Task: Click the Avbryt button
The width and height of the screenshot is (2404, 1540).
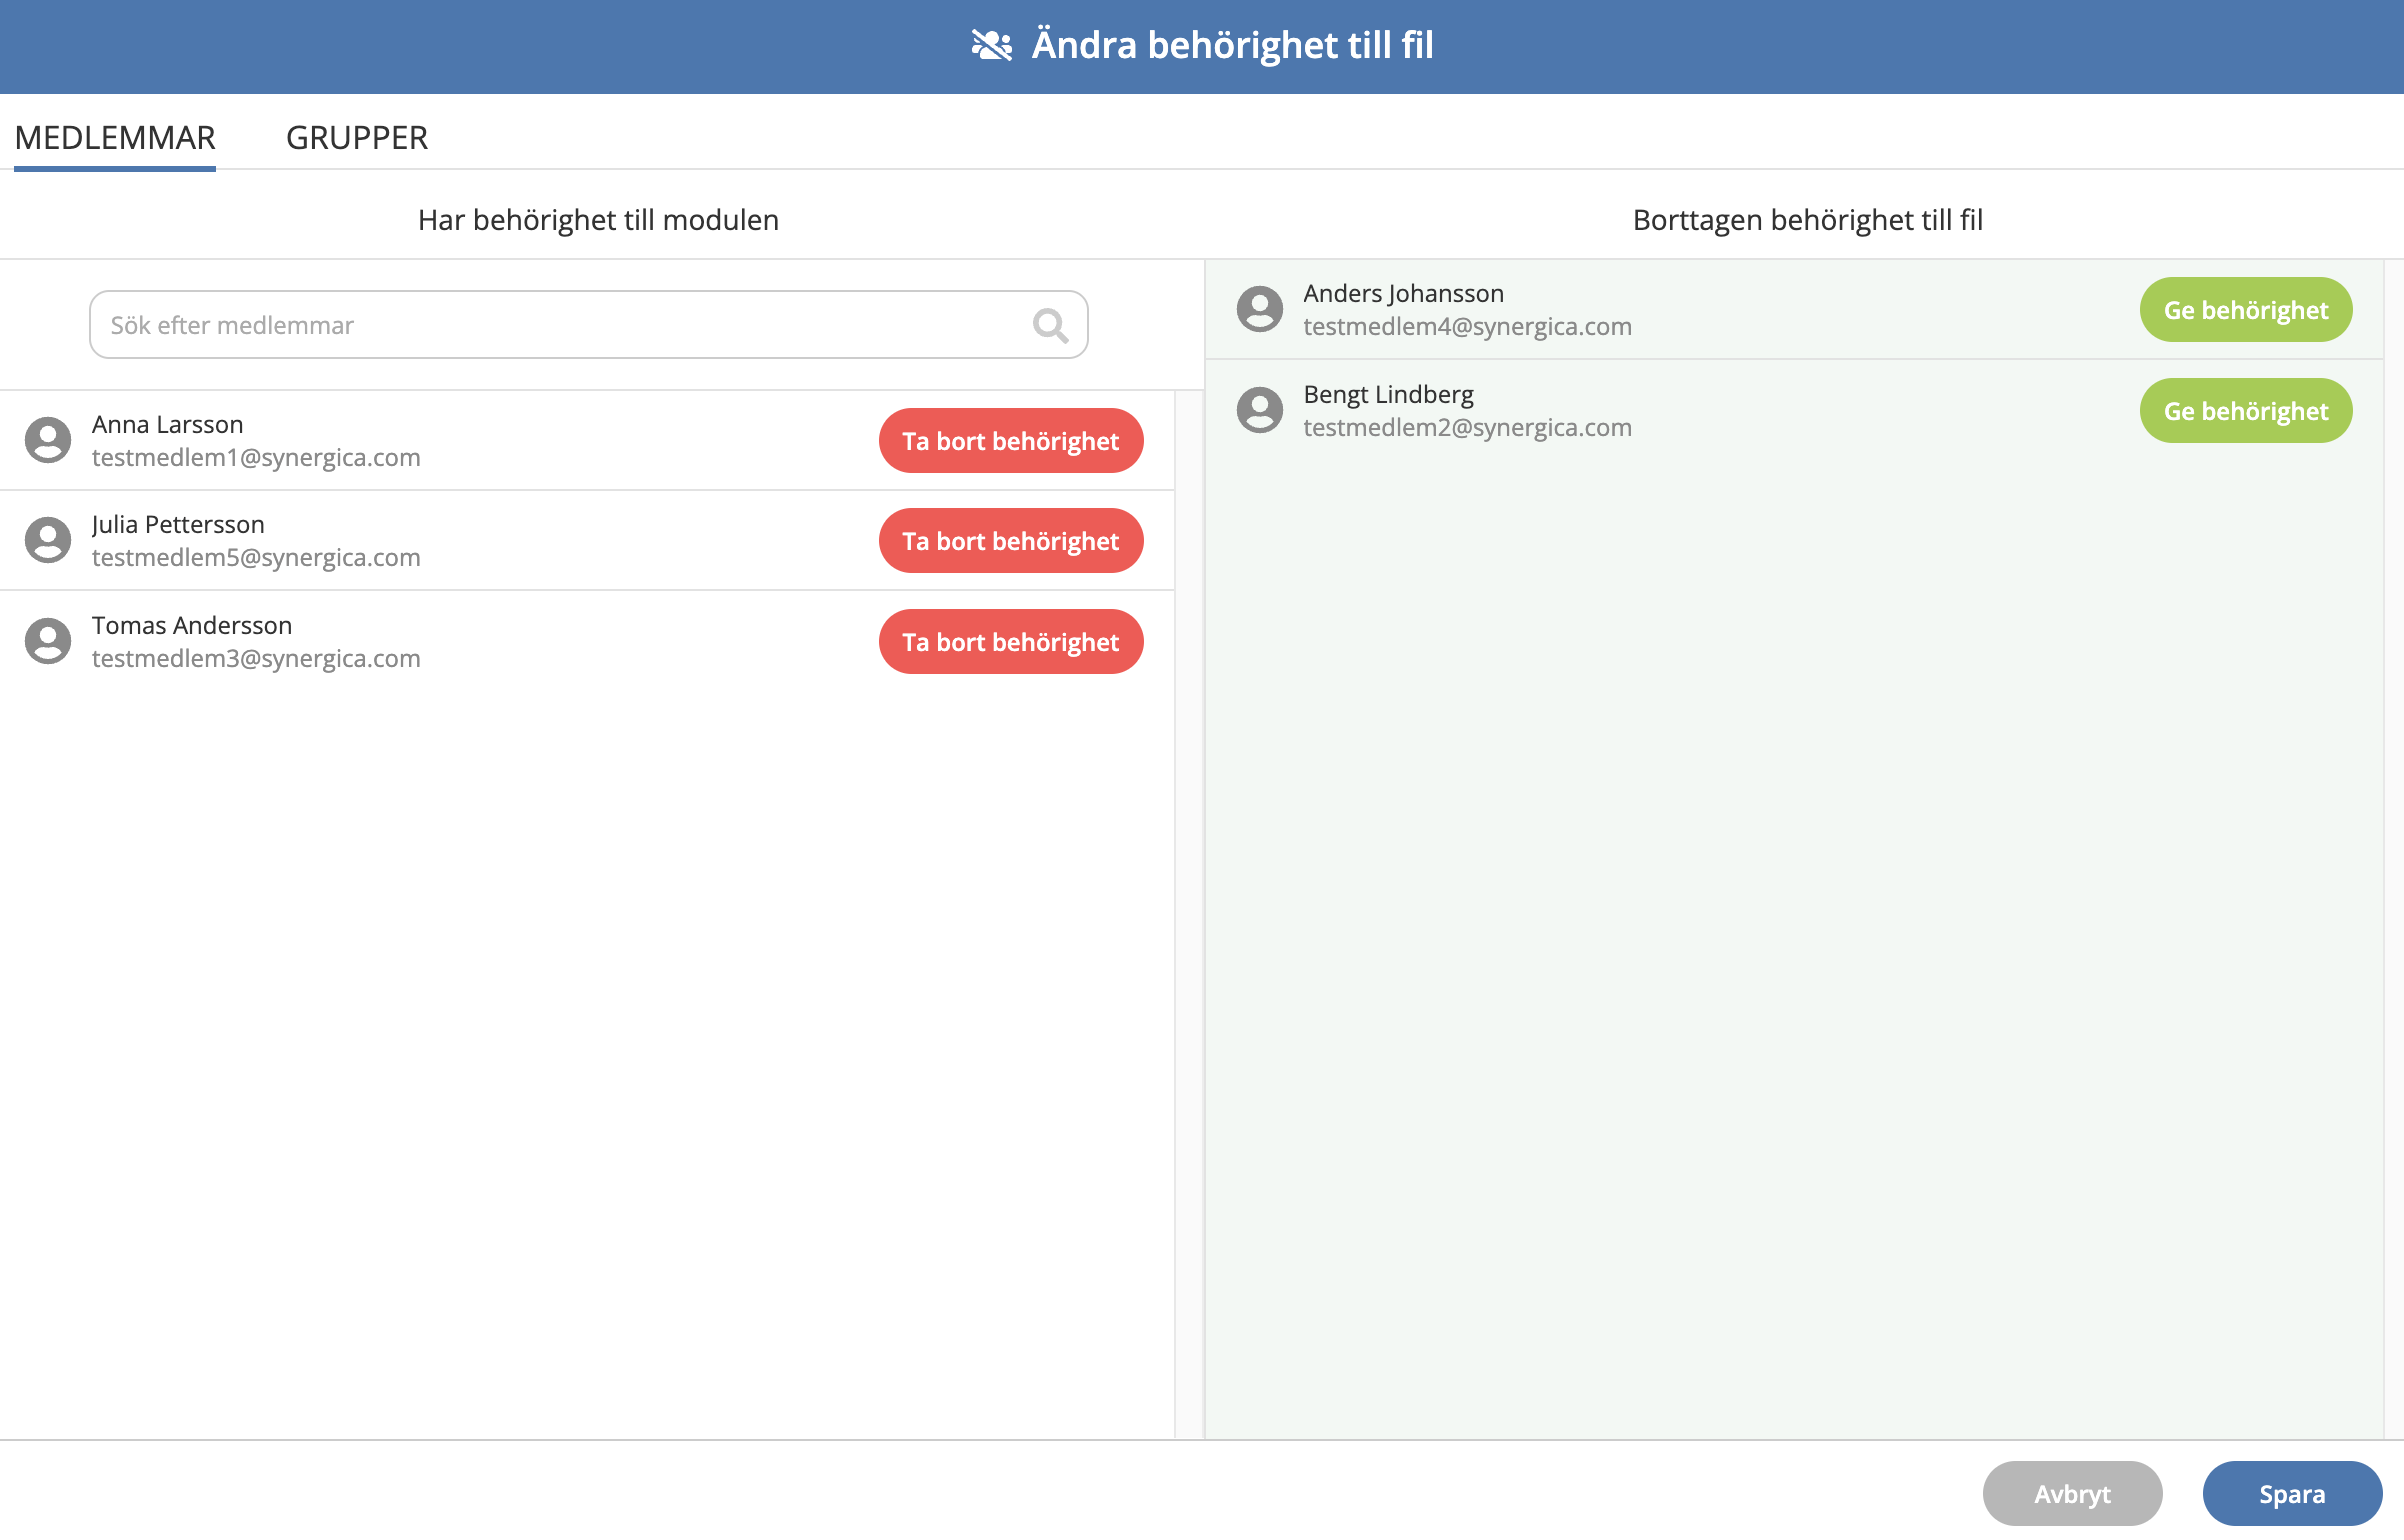Action: click(2072, 1493)
